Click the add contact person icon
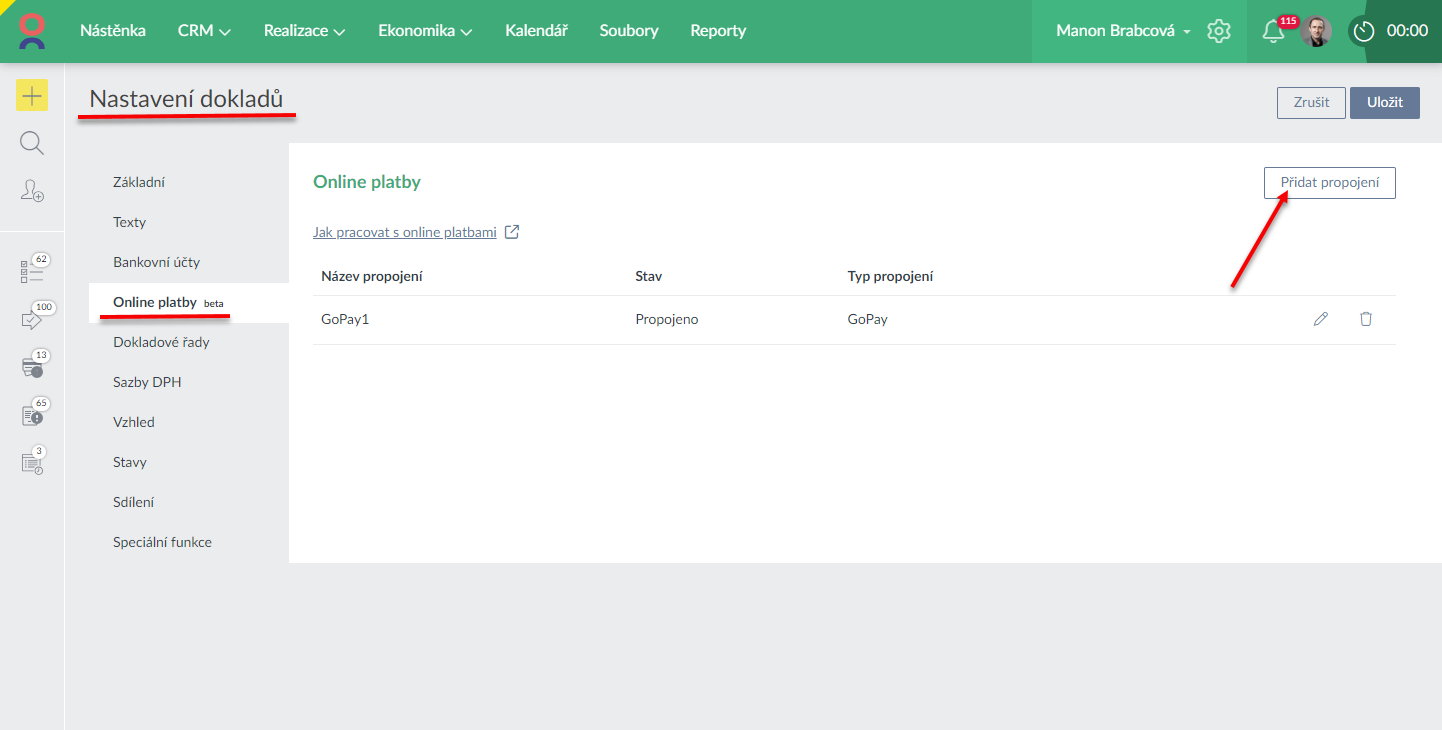1442x730 pixels. point(32,190)
